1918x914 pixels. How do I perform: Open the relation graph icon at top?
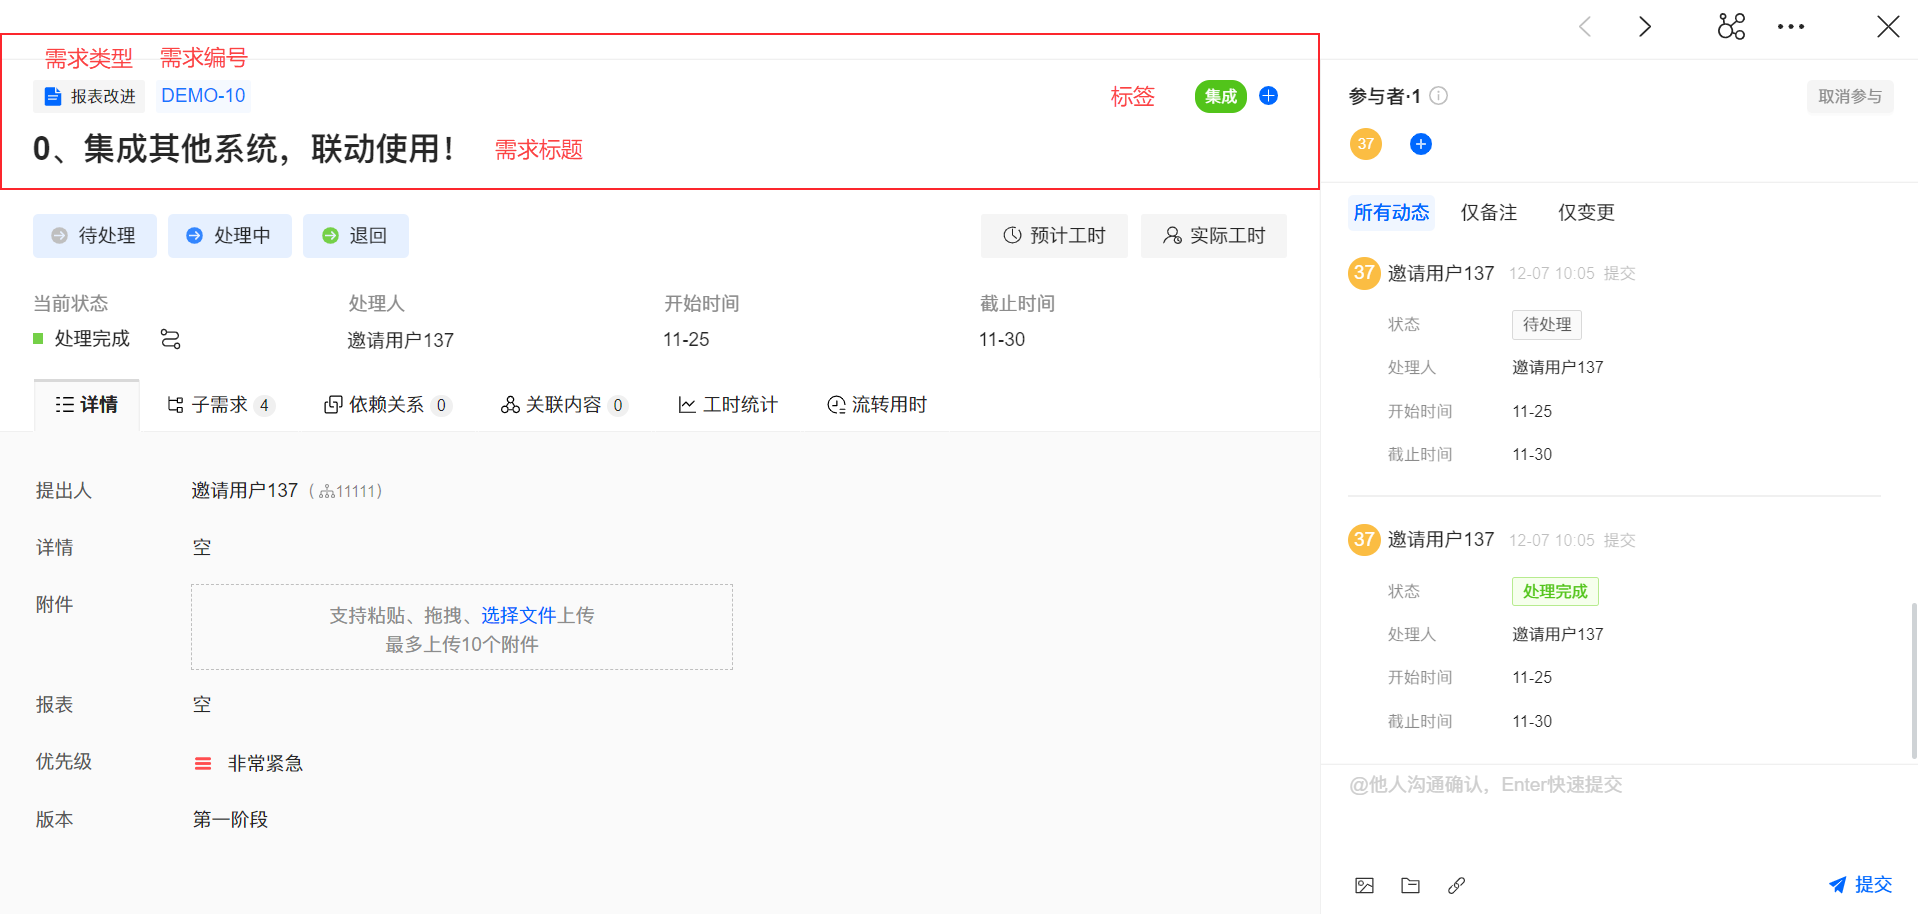(1731, 27)
